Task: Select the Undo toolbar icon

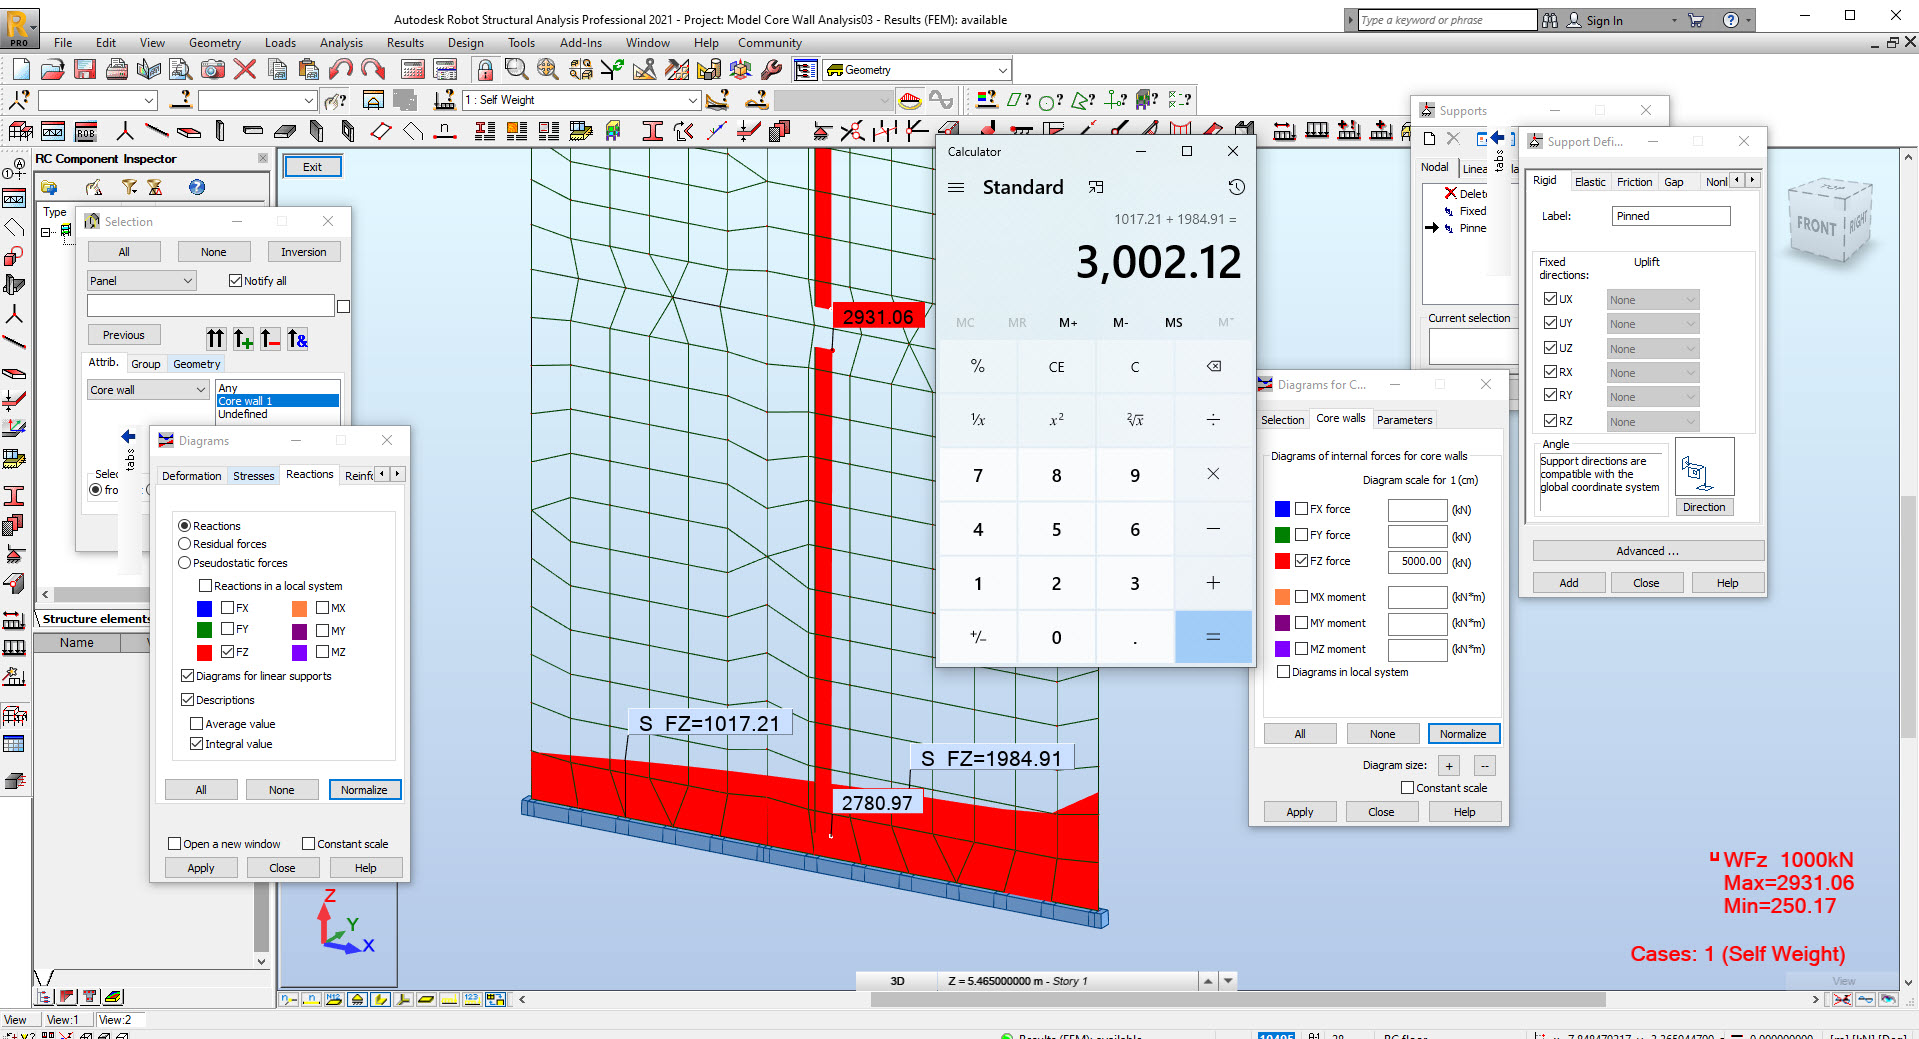Action: (x=340, y=69)
